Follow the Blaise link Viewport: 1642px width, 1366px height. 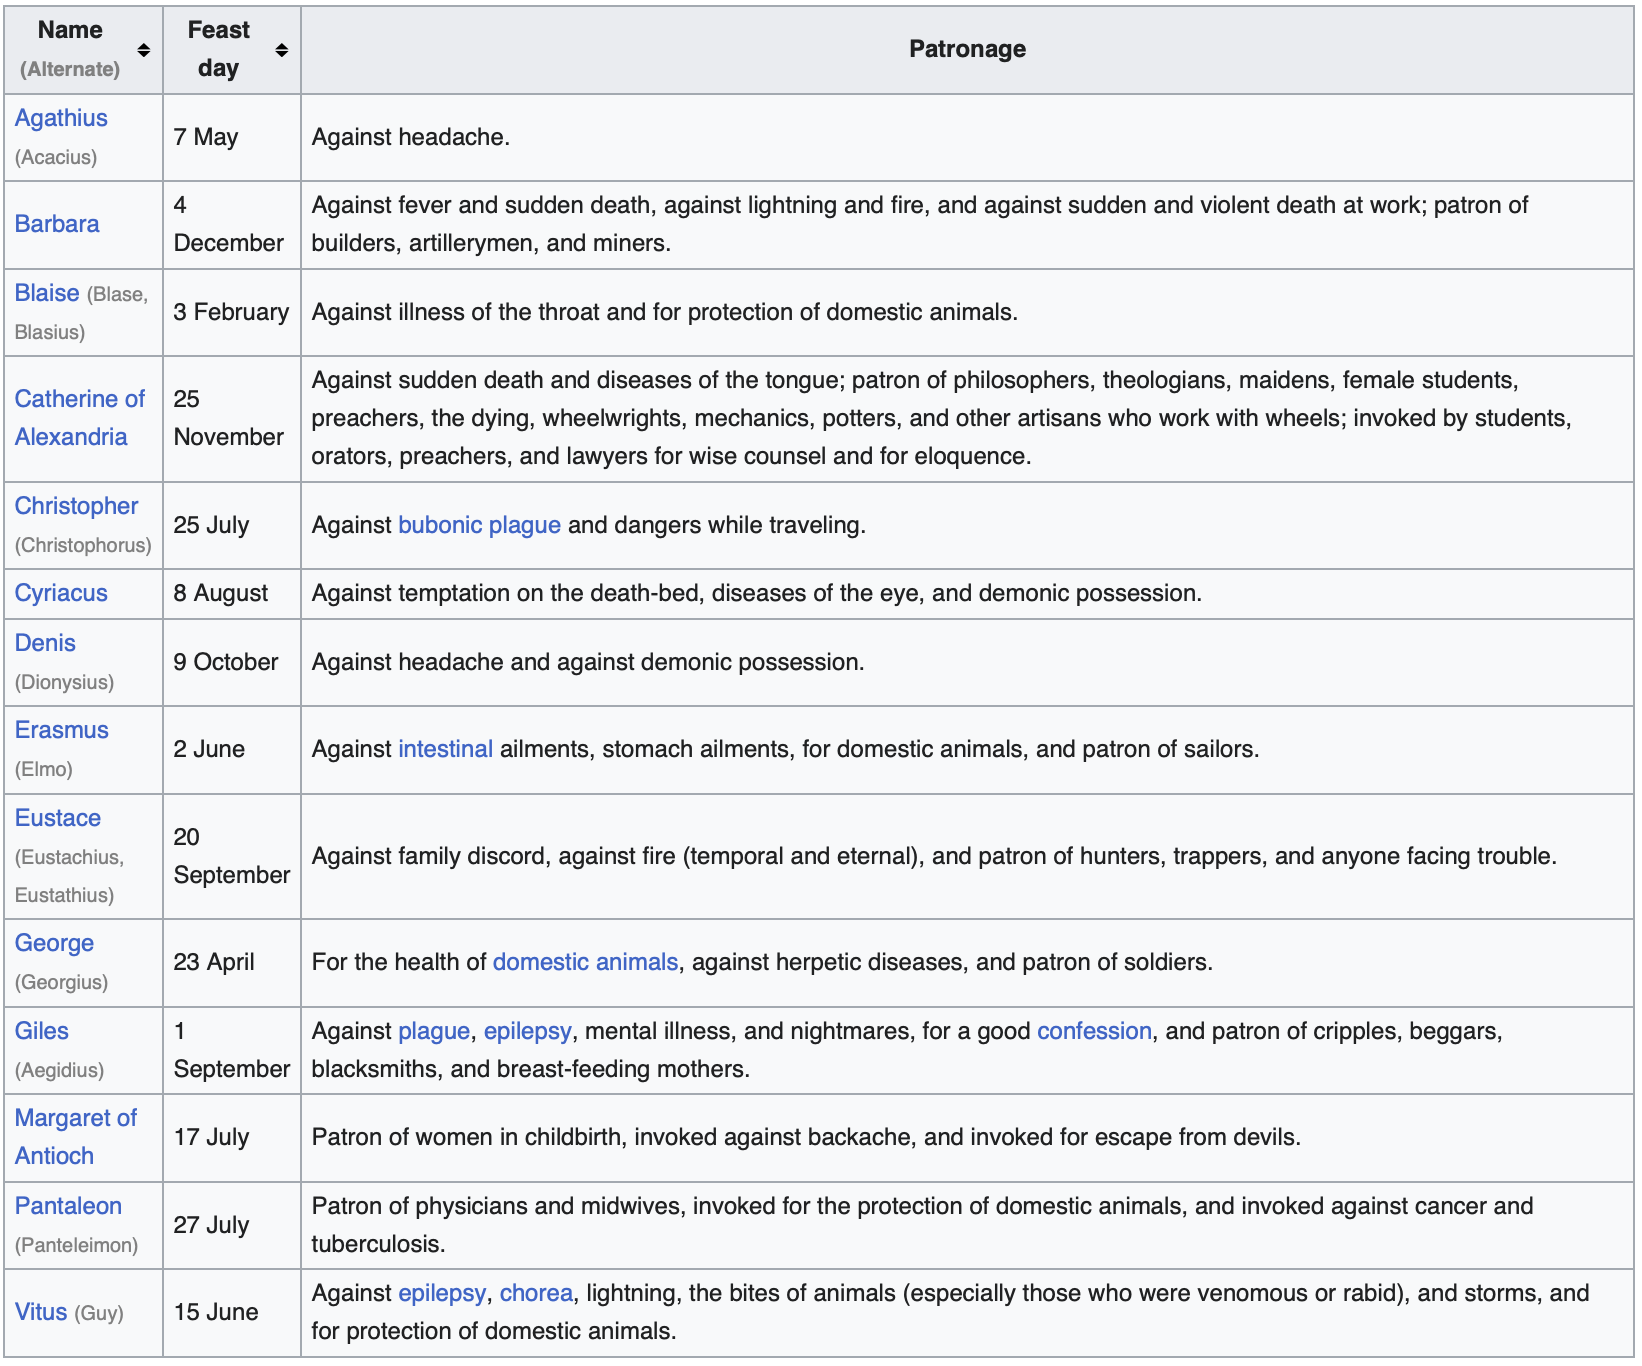click(x=47, y=293)
